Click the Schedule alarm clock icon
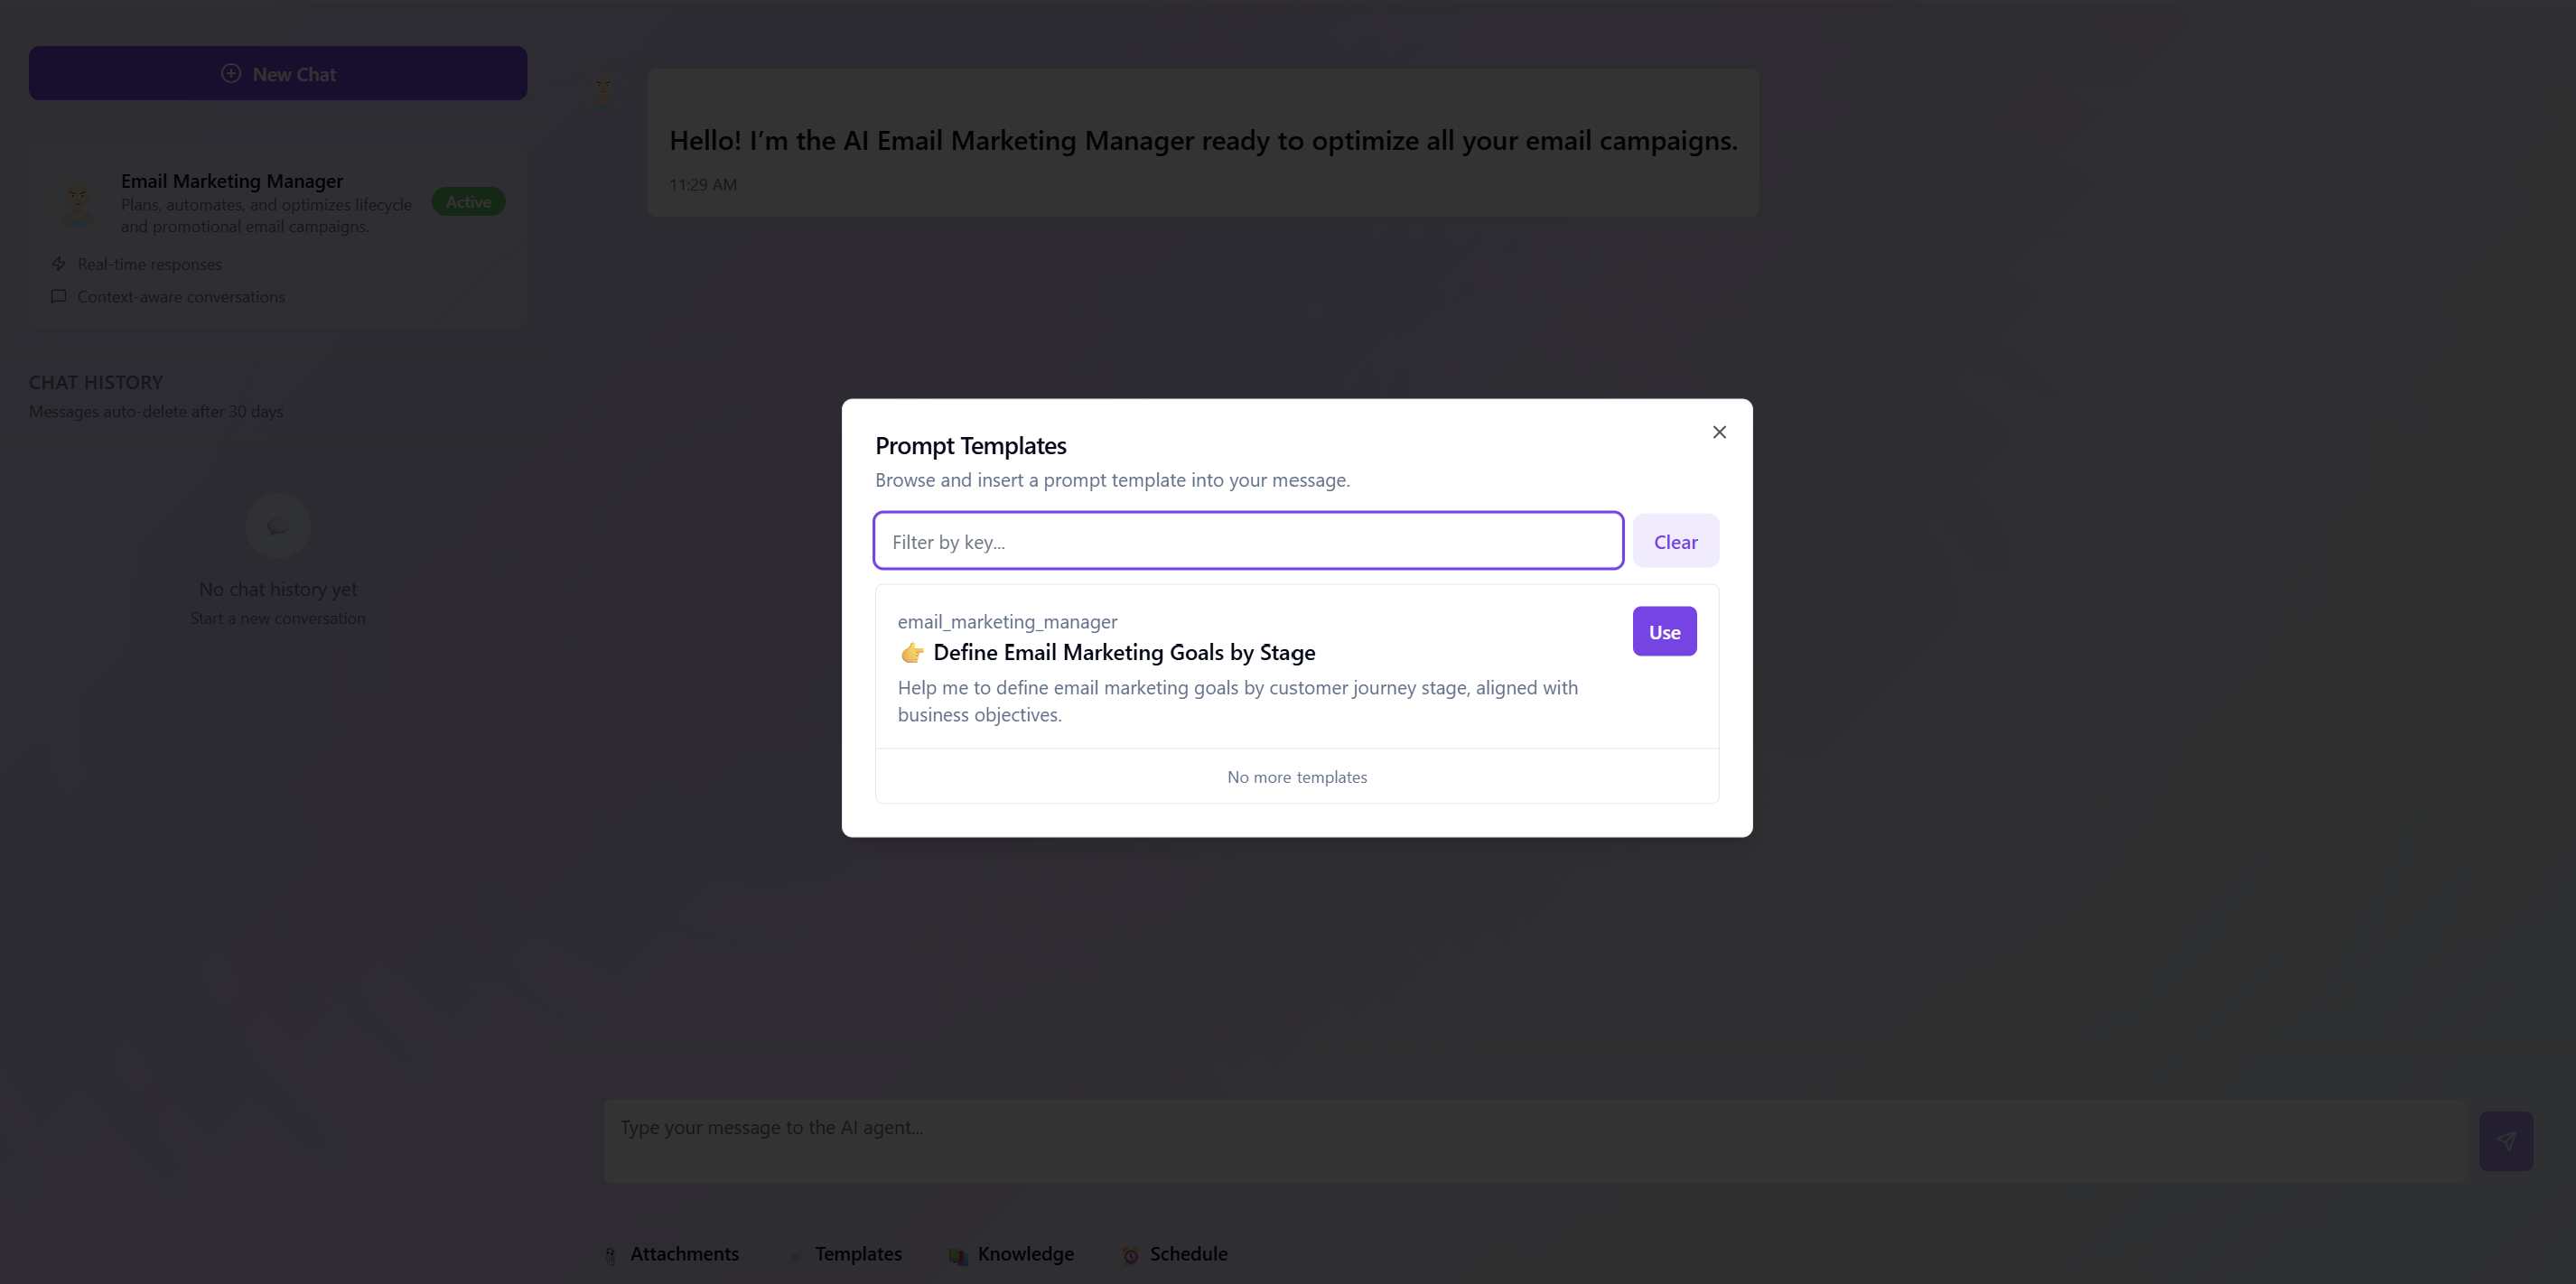Viewport: 2576px width, 1284px height. (1130, 1255)
